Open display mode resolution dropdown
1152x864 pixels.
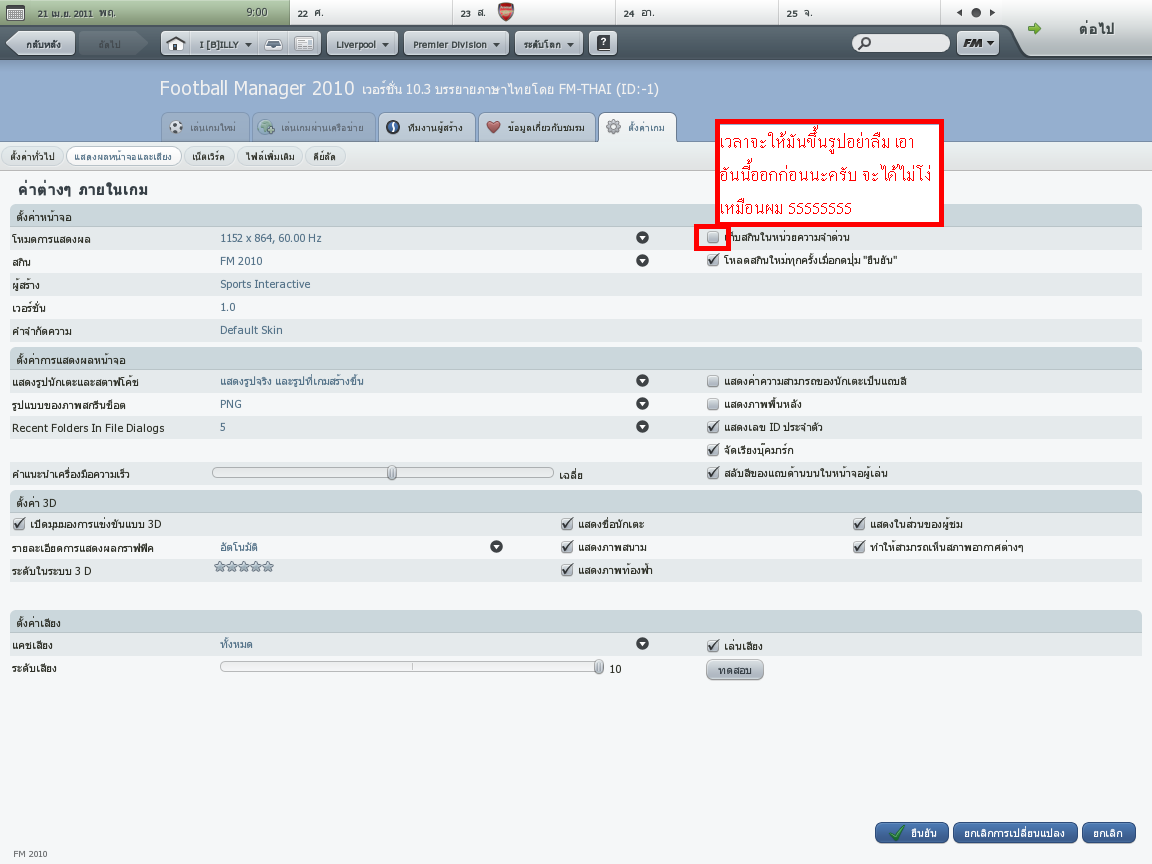(642, 237)
